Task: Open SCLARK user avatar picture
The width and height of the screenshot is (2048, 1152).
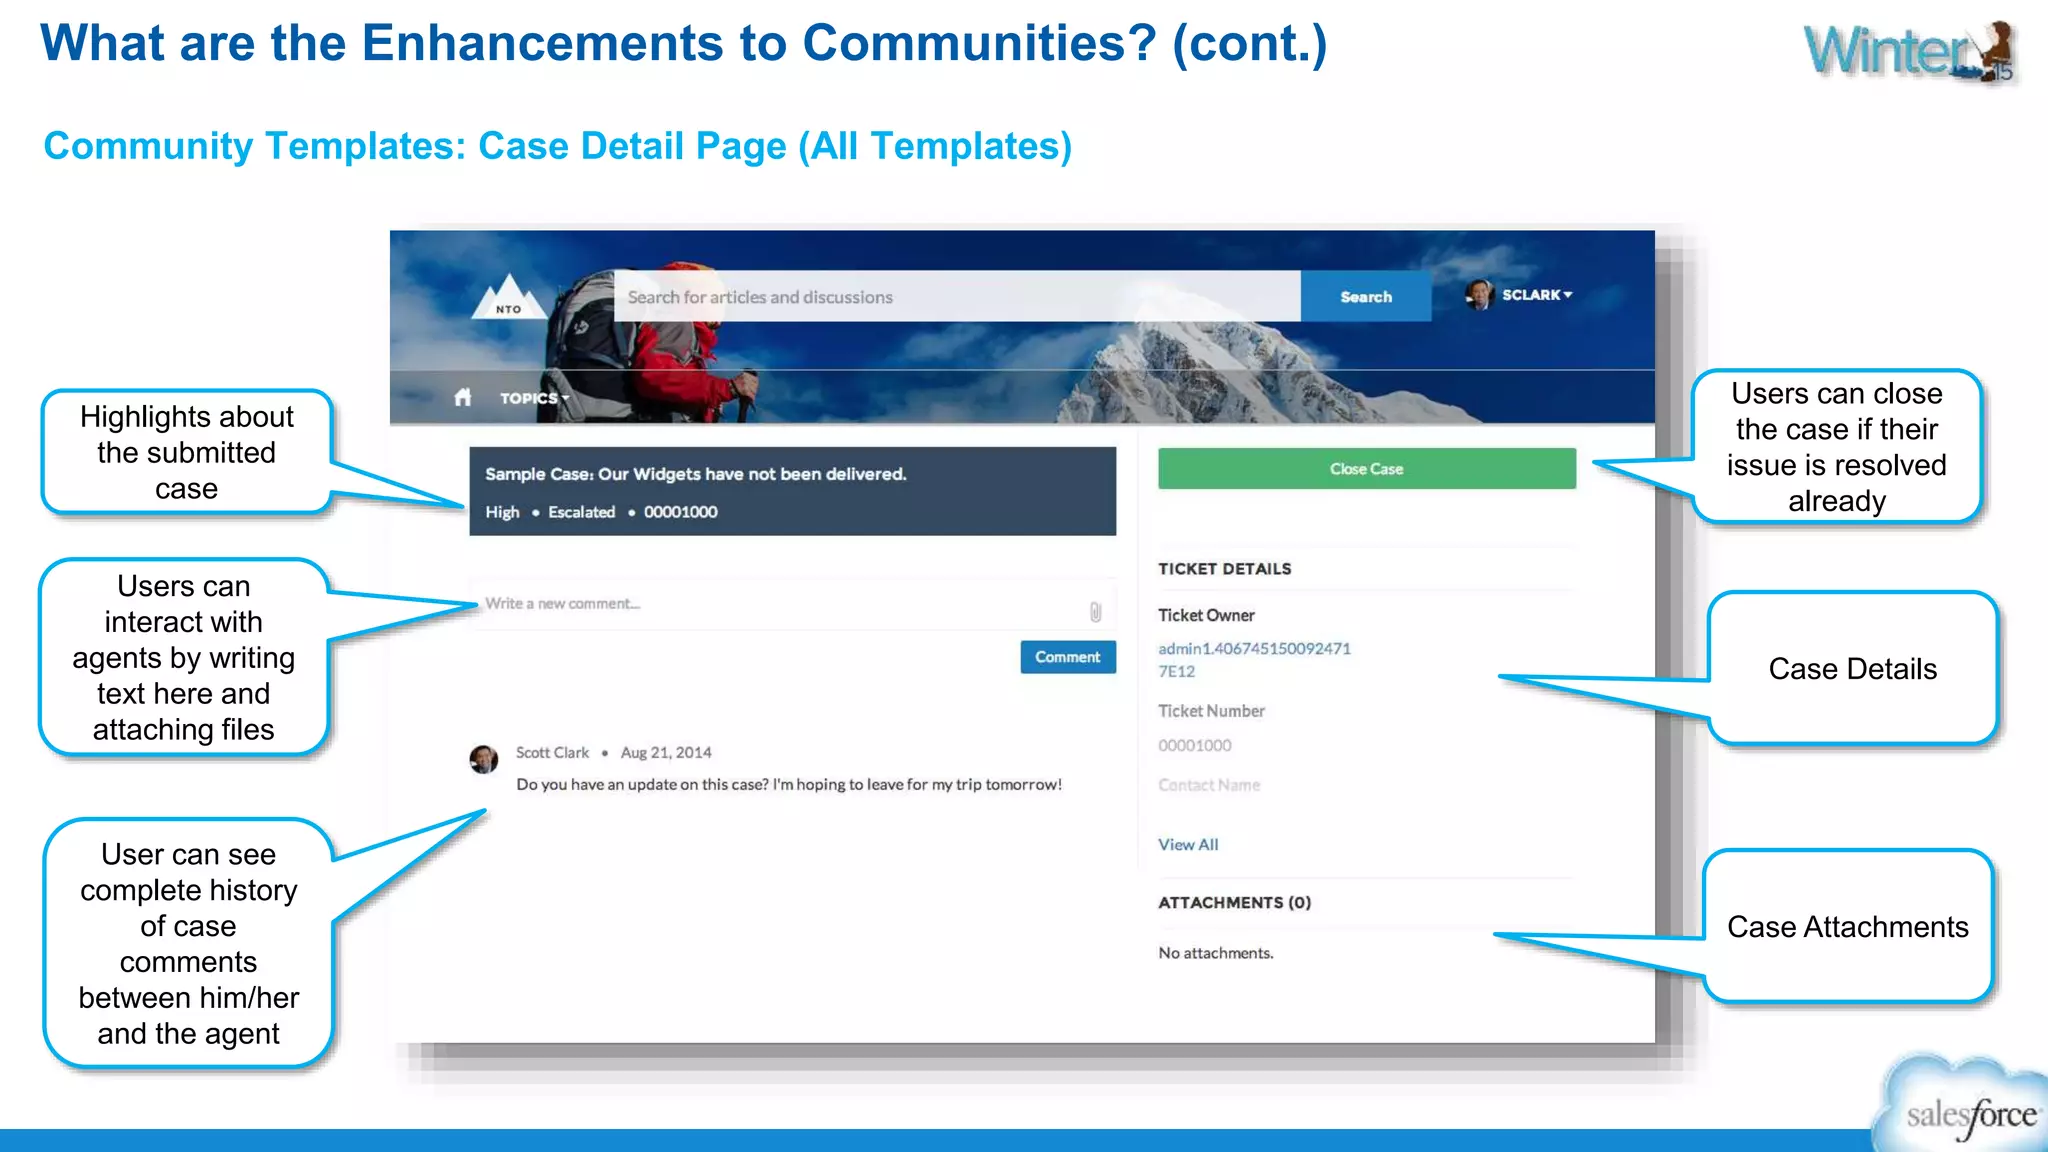Action: tap(1479, 295)
